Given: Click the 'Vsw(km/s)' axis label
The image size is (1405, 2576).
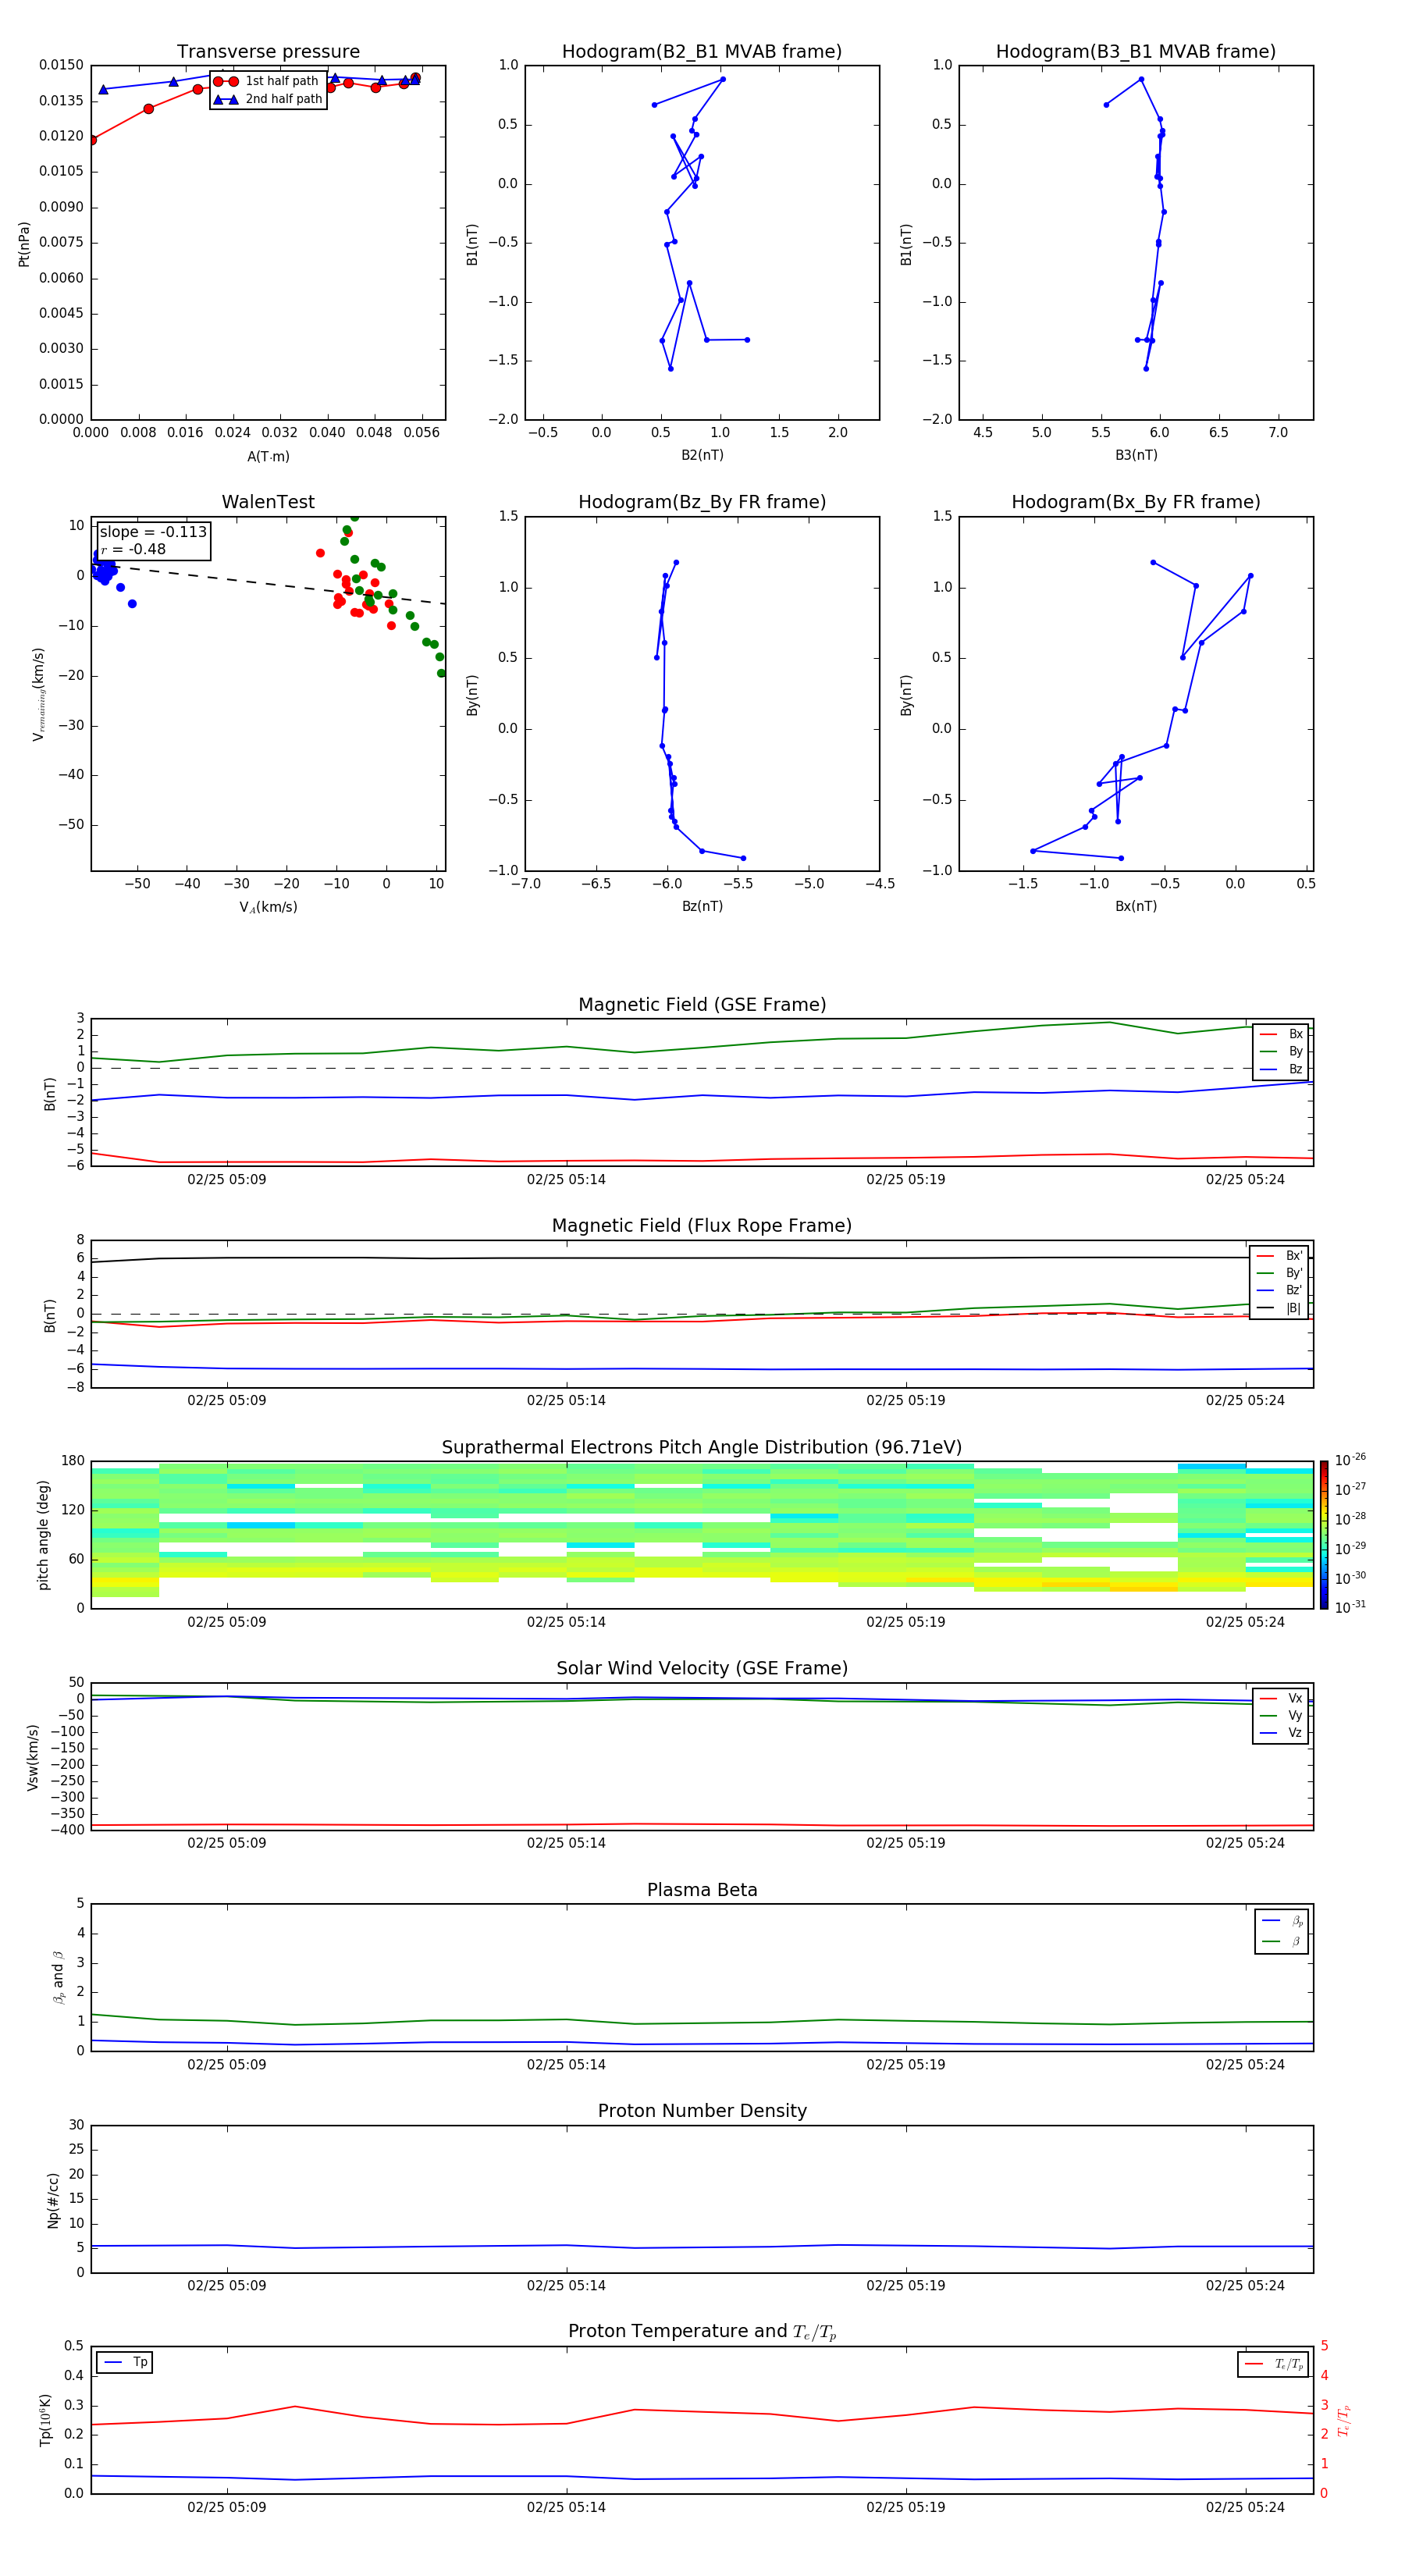Looking at the screenshot, I should (x=32, y=1757).
